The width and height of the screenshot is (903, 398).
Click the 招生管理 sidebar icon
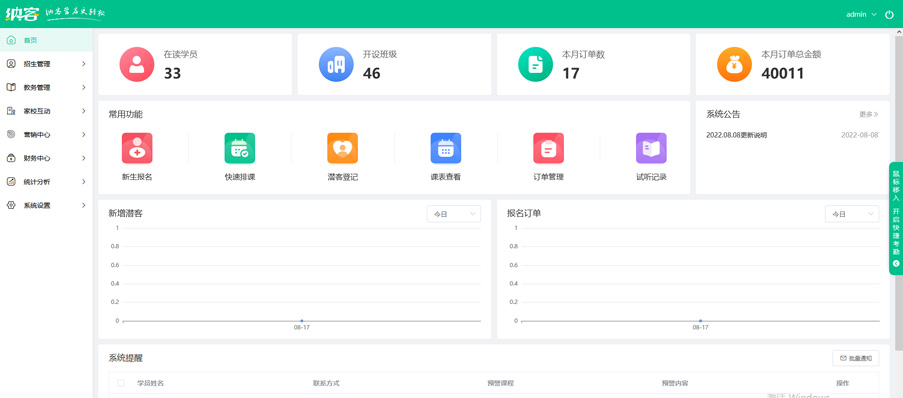click(x=11, y=64)
